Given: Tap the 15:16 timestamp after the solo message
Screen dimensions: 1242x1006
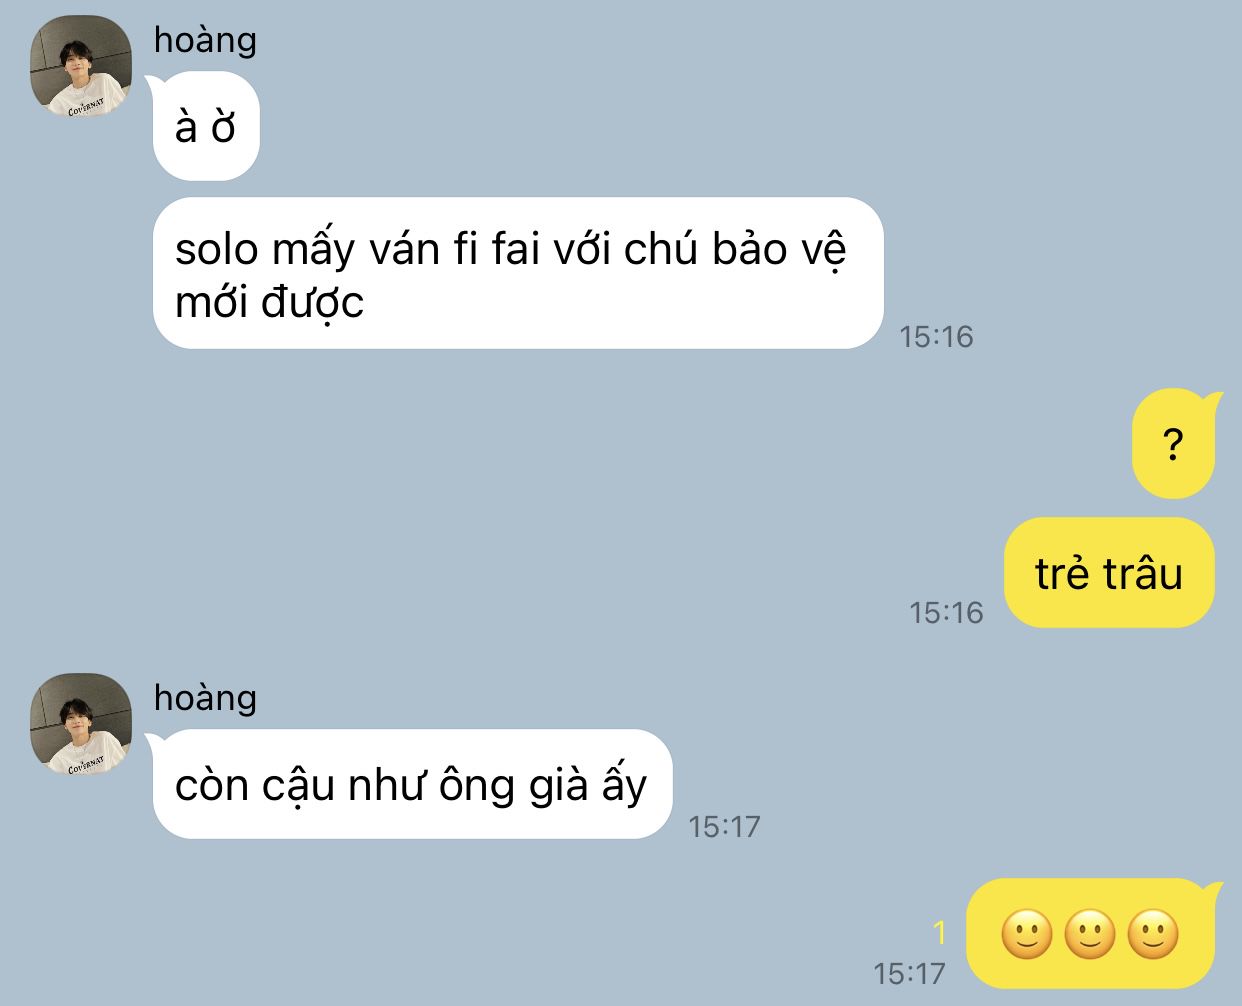Looking at the screenshot, I should point(936,336).
